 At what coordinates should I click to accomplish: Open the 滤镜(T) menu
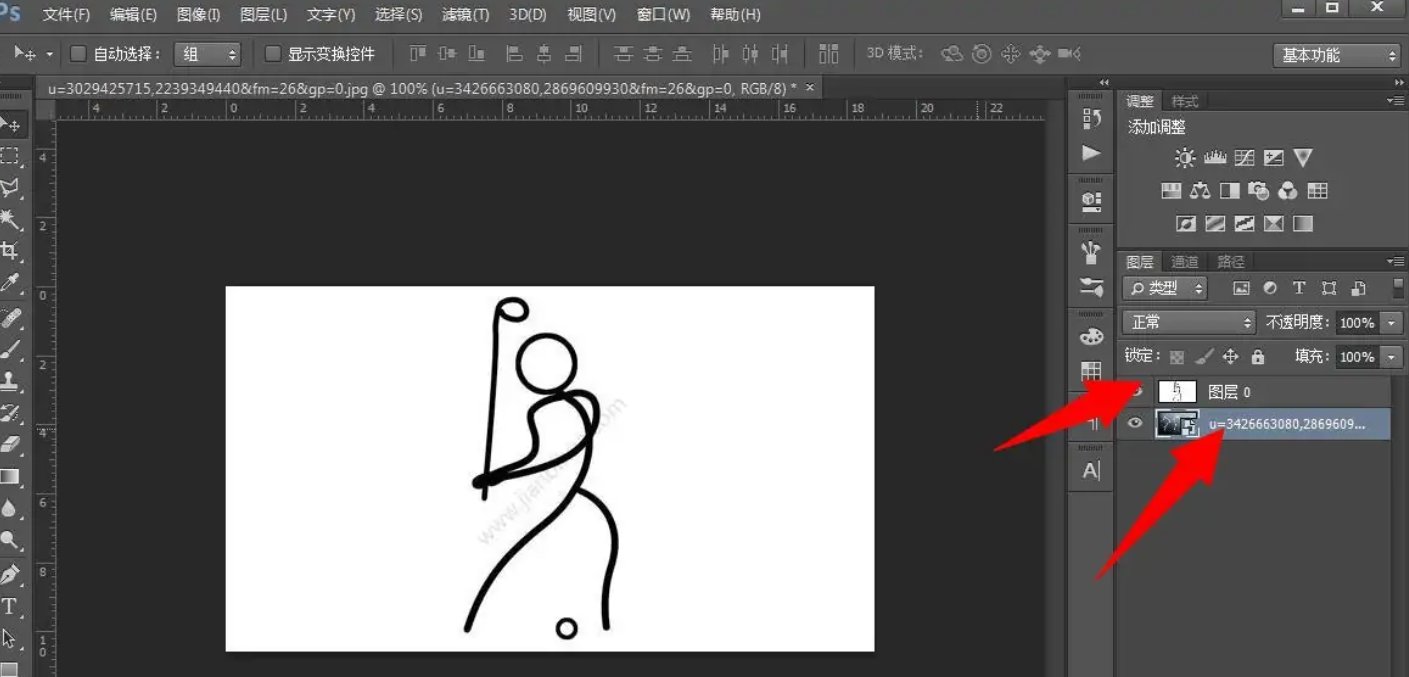click(x=465, y=15)
